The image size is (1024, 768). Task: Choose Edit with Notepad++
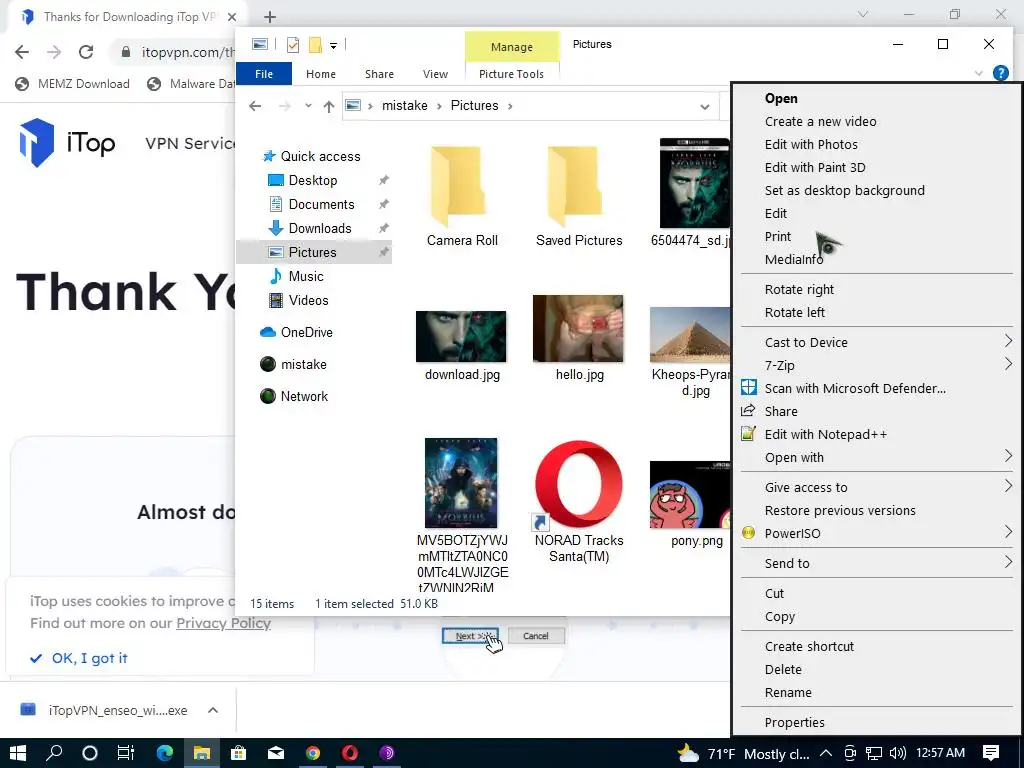[x=825, y=434]
